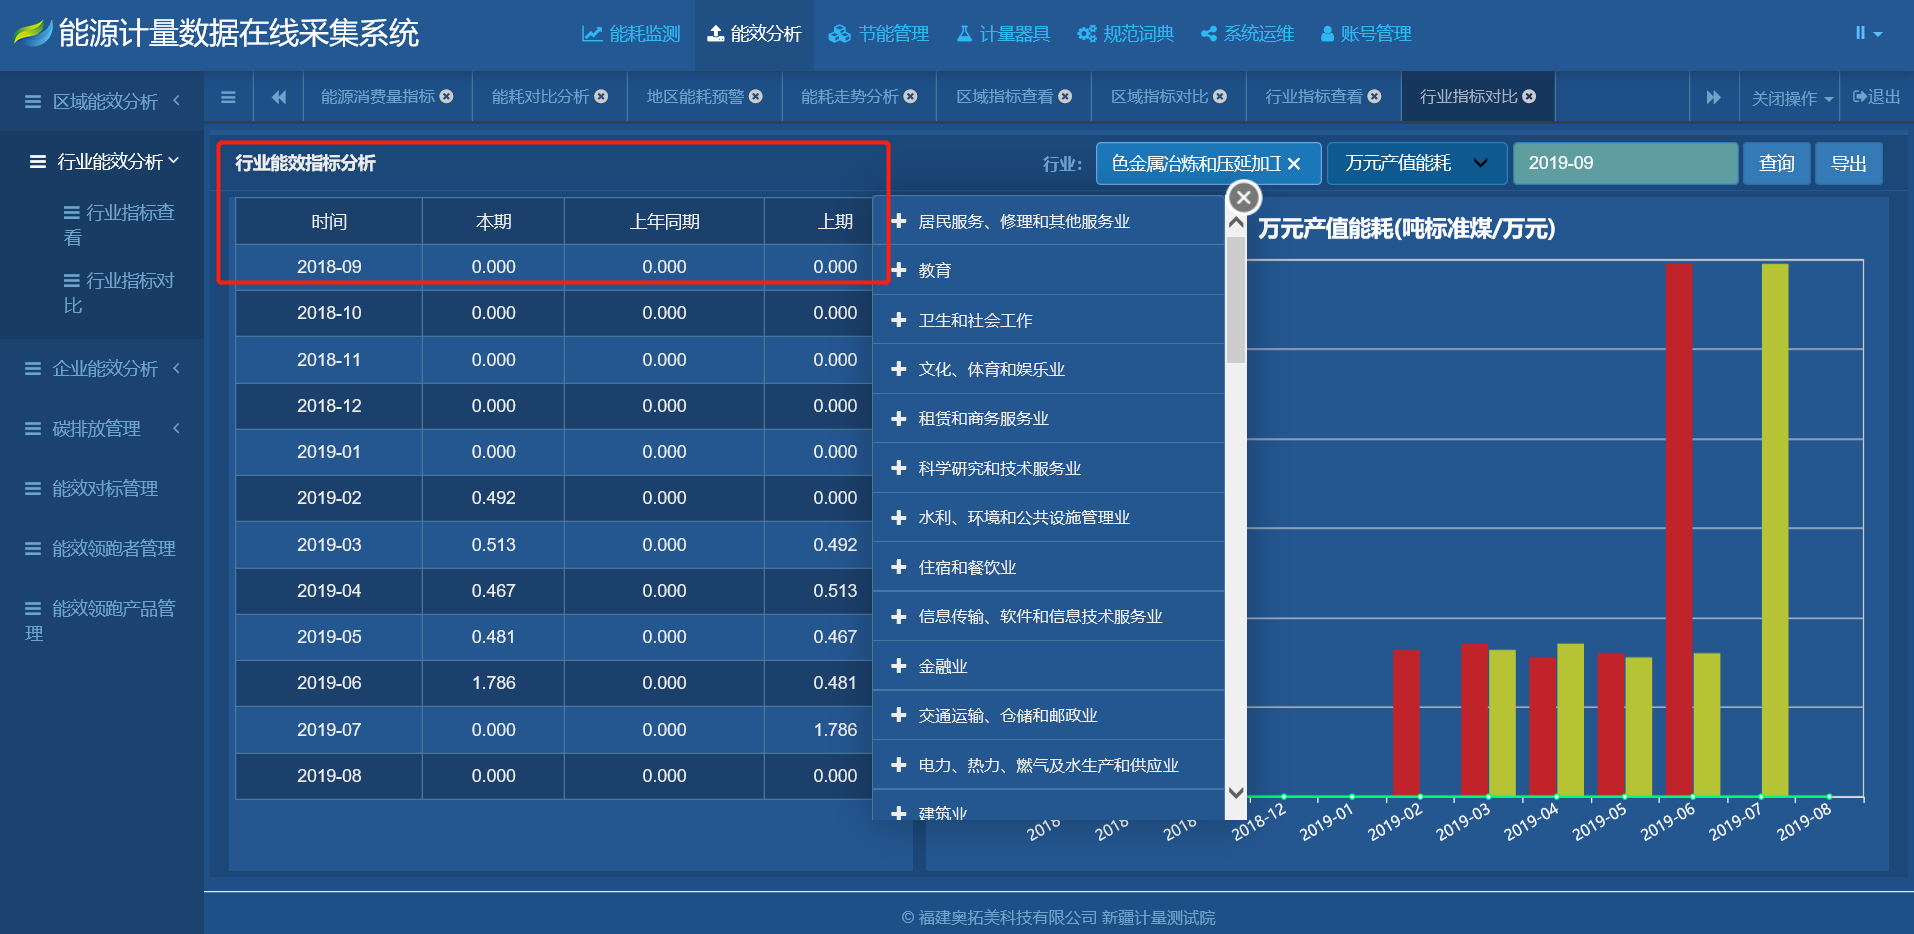This screenshot has width=1914, height=934.
Task: Open the 节能管理 menu
Action: (878, 33)
